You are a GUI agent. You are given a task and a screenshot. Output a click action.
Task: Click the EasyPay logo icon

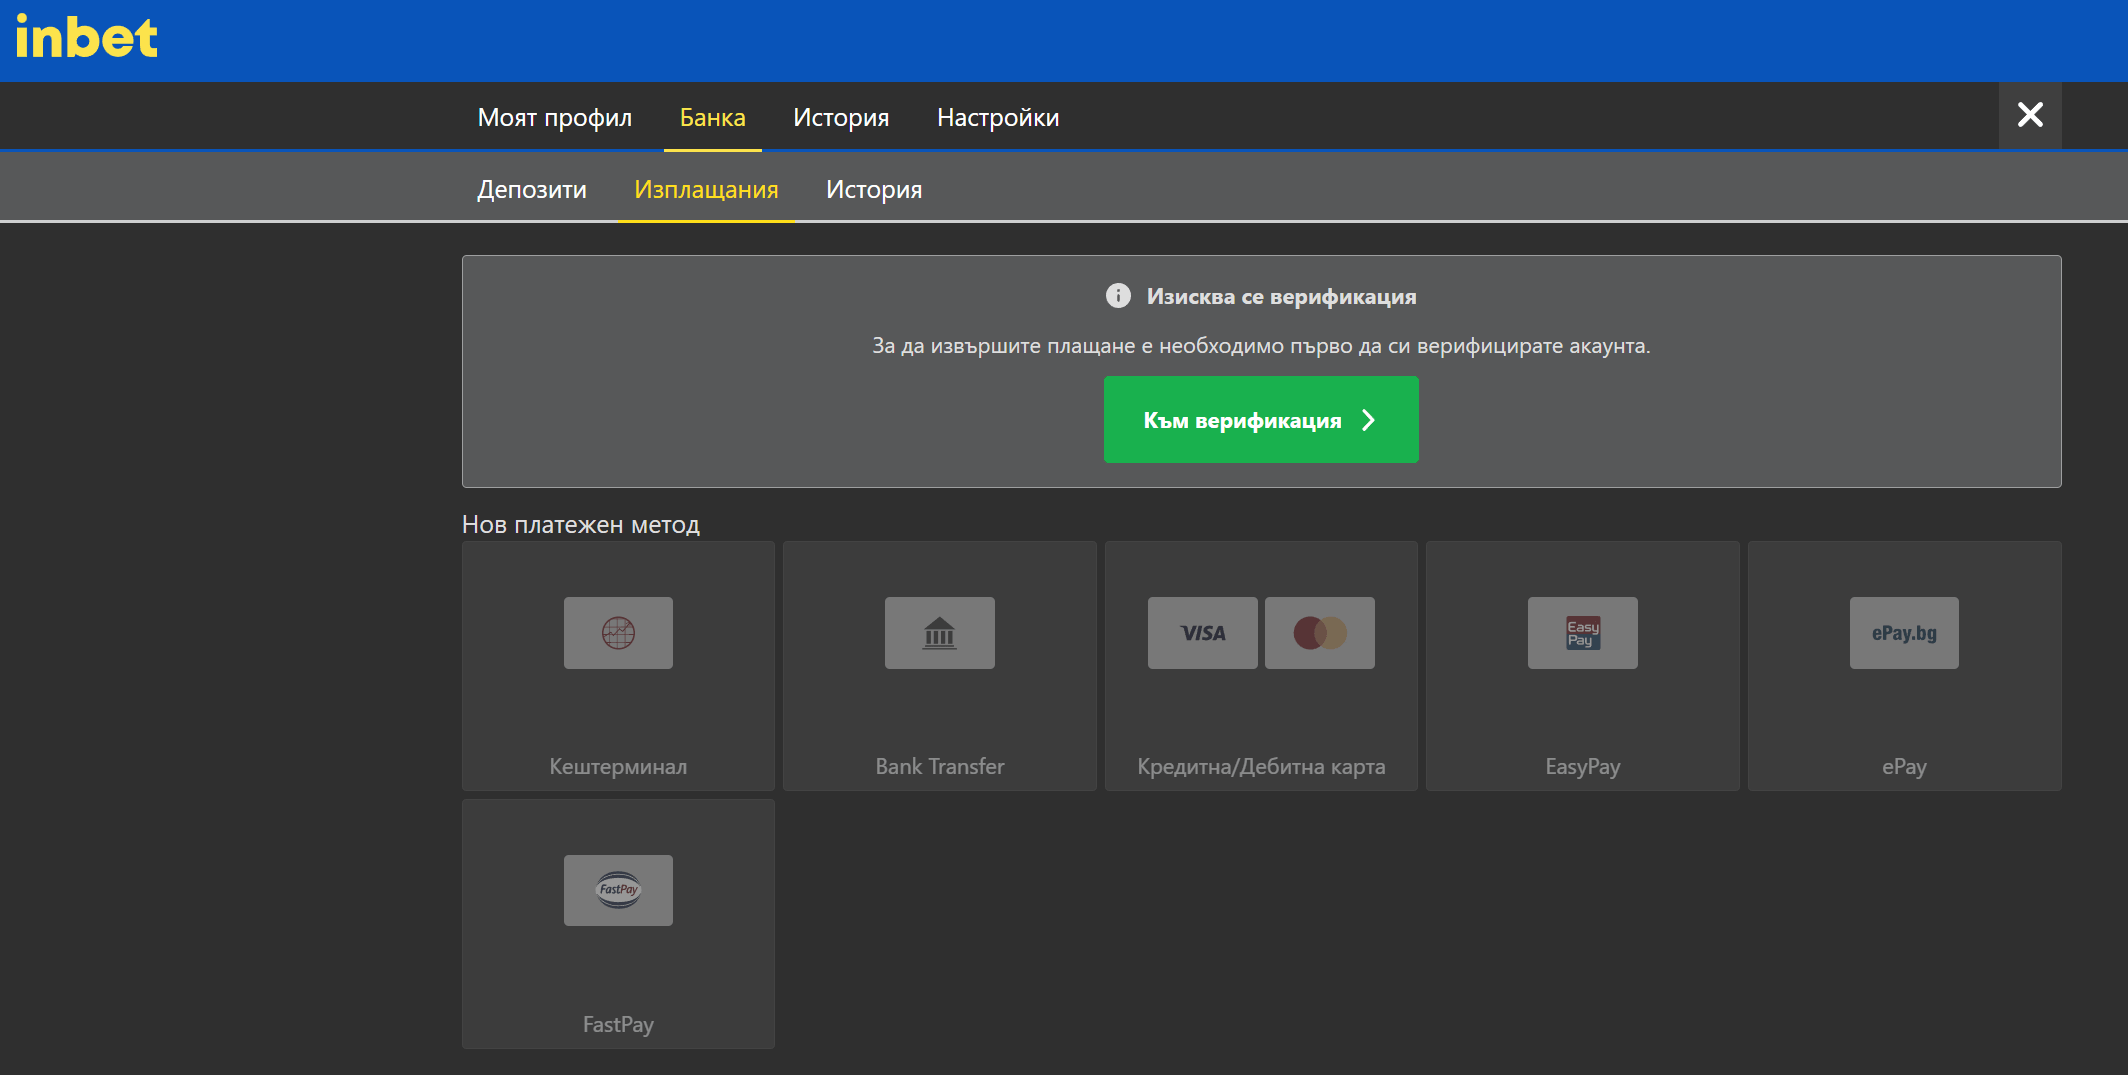[x=1583, y=633]
